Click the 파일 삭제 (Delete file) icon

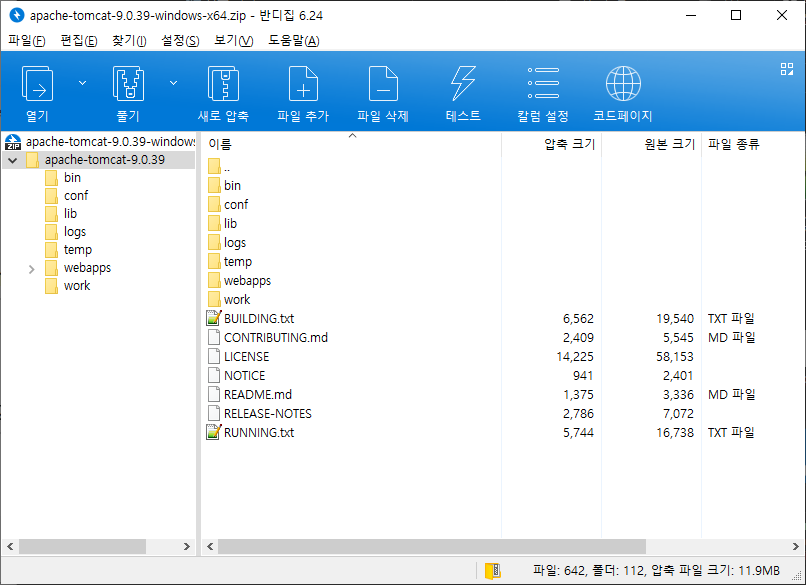pyautogui.click(x=383, y=84)
